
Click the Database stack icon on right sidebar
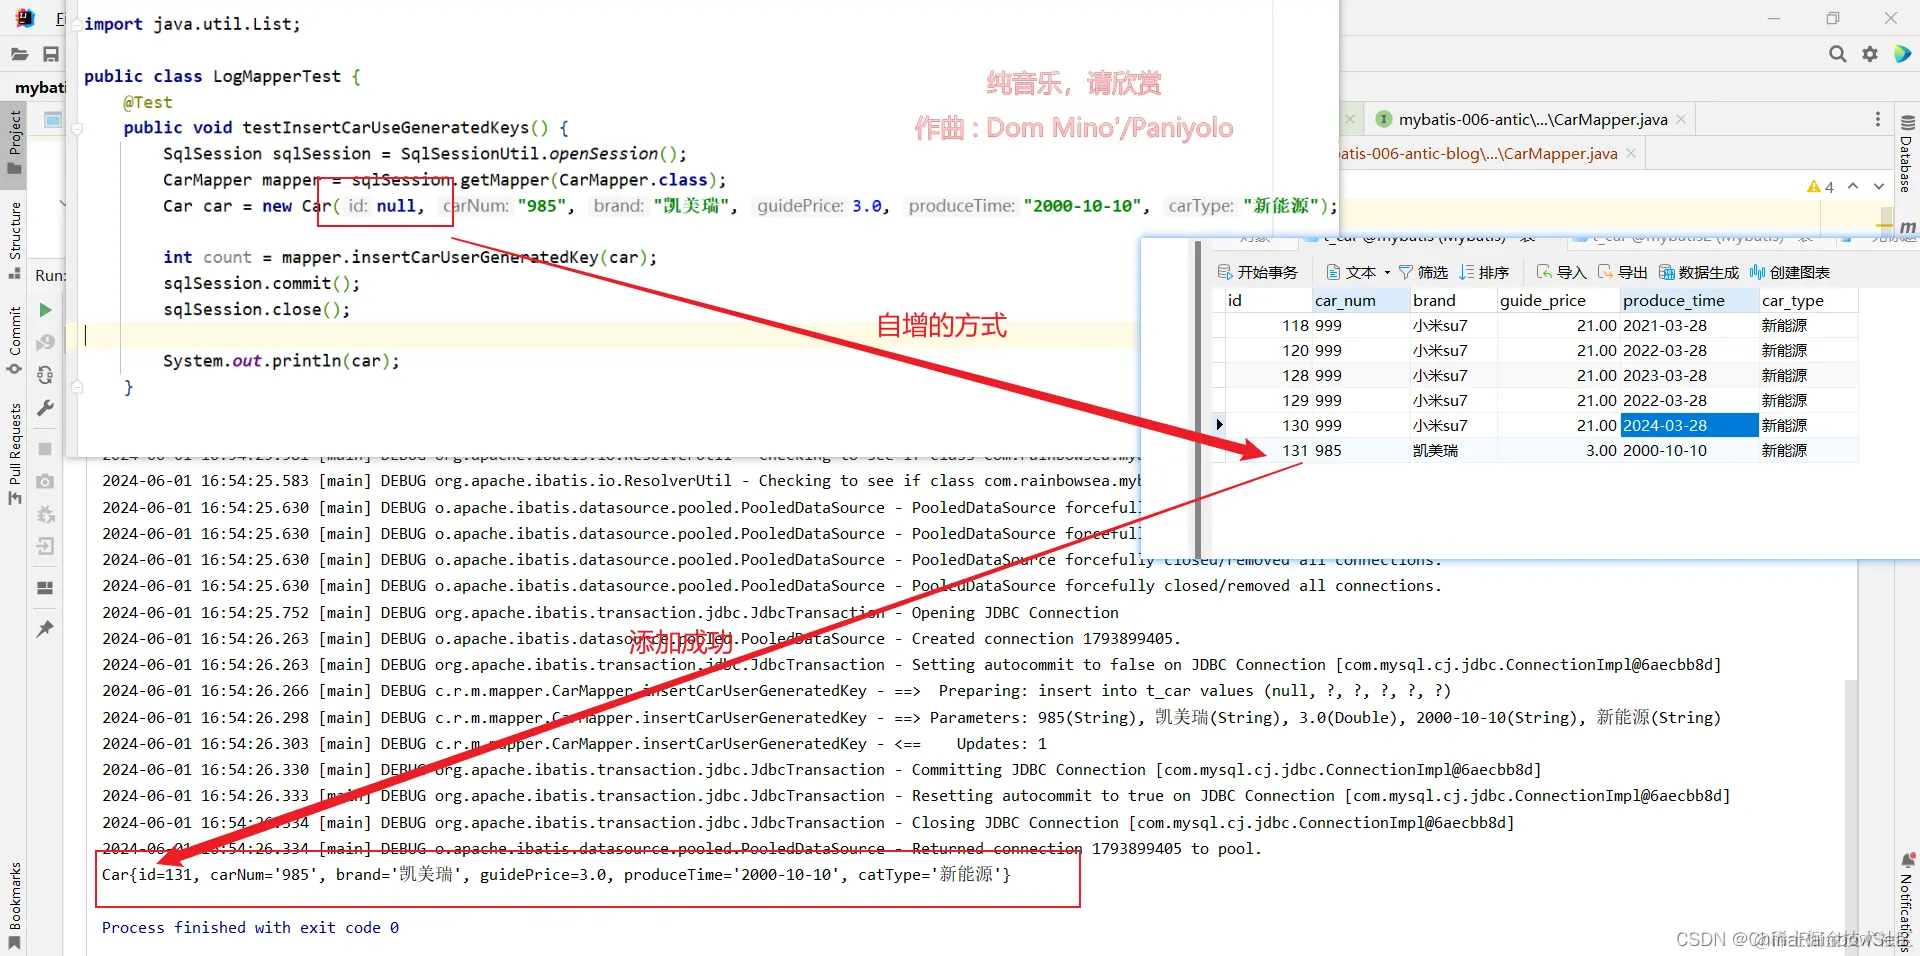tap(1907, 123)
